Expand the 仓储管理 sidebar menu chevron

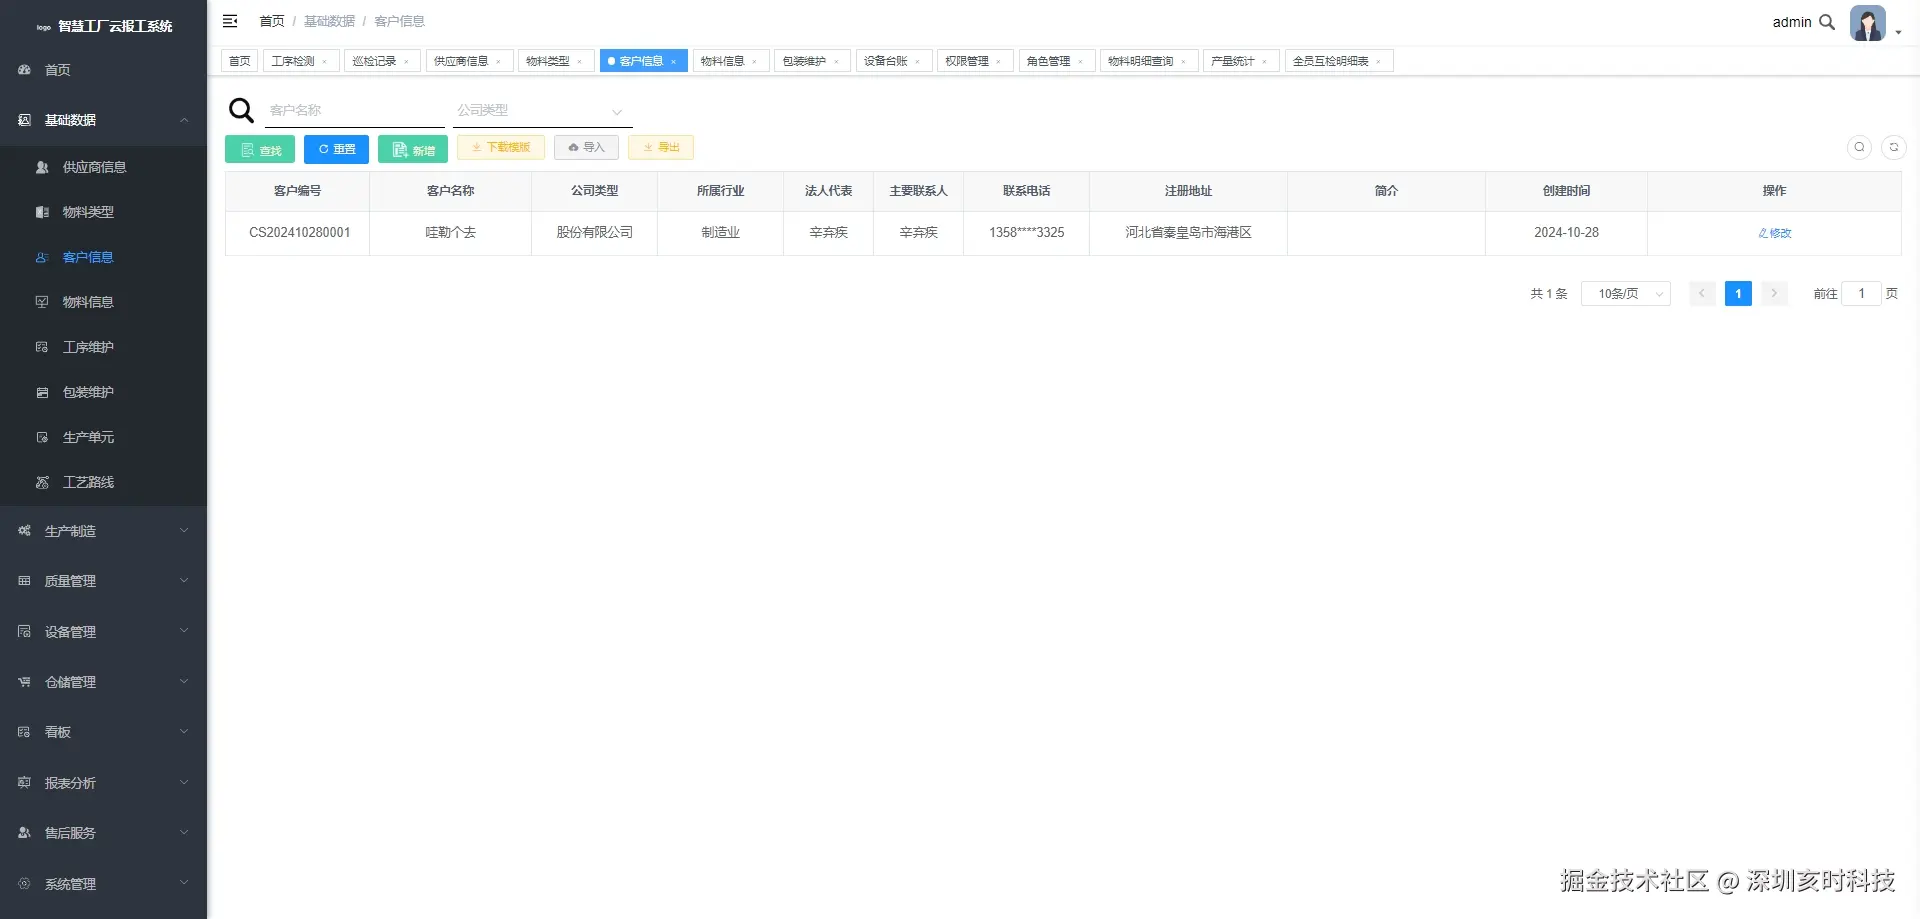point(184,682)
